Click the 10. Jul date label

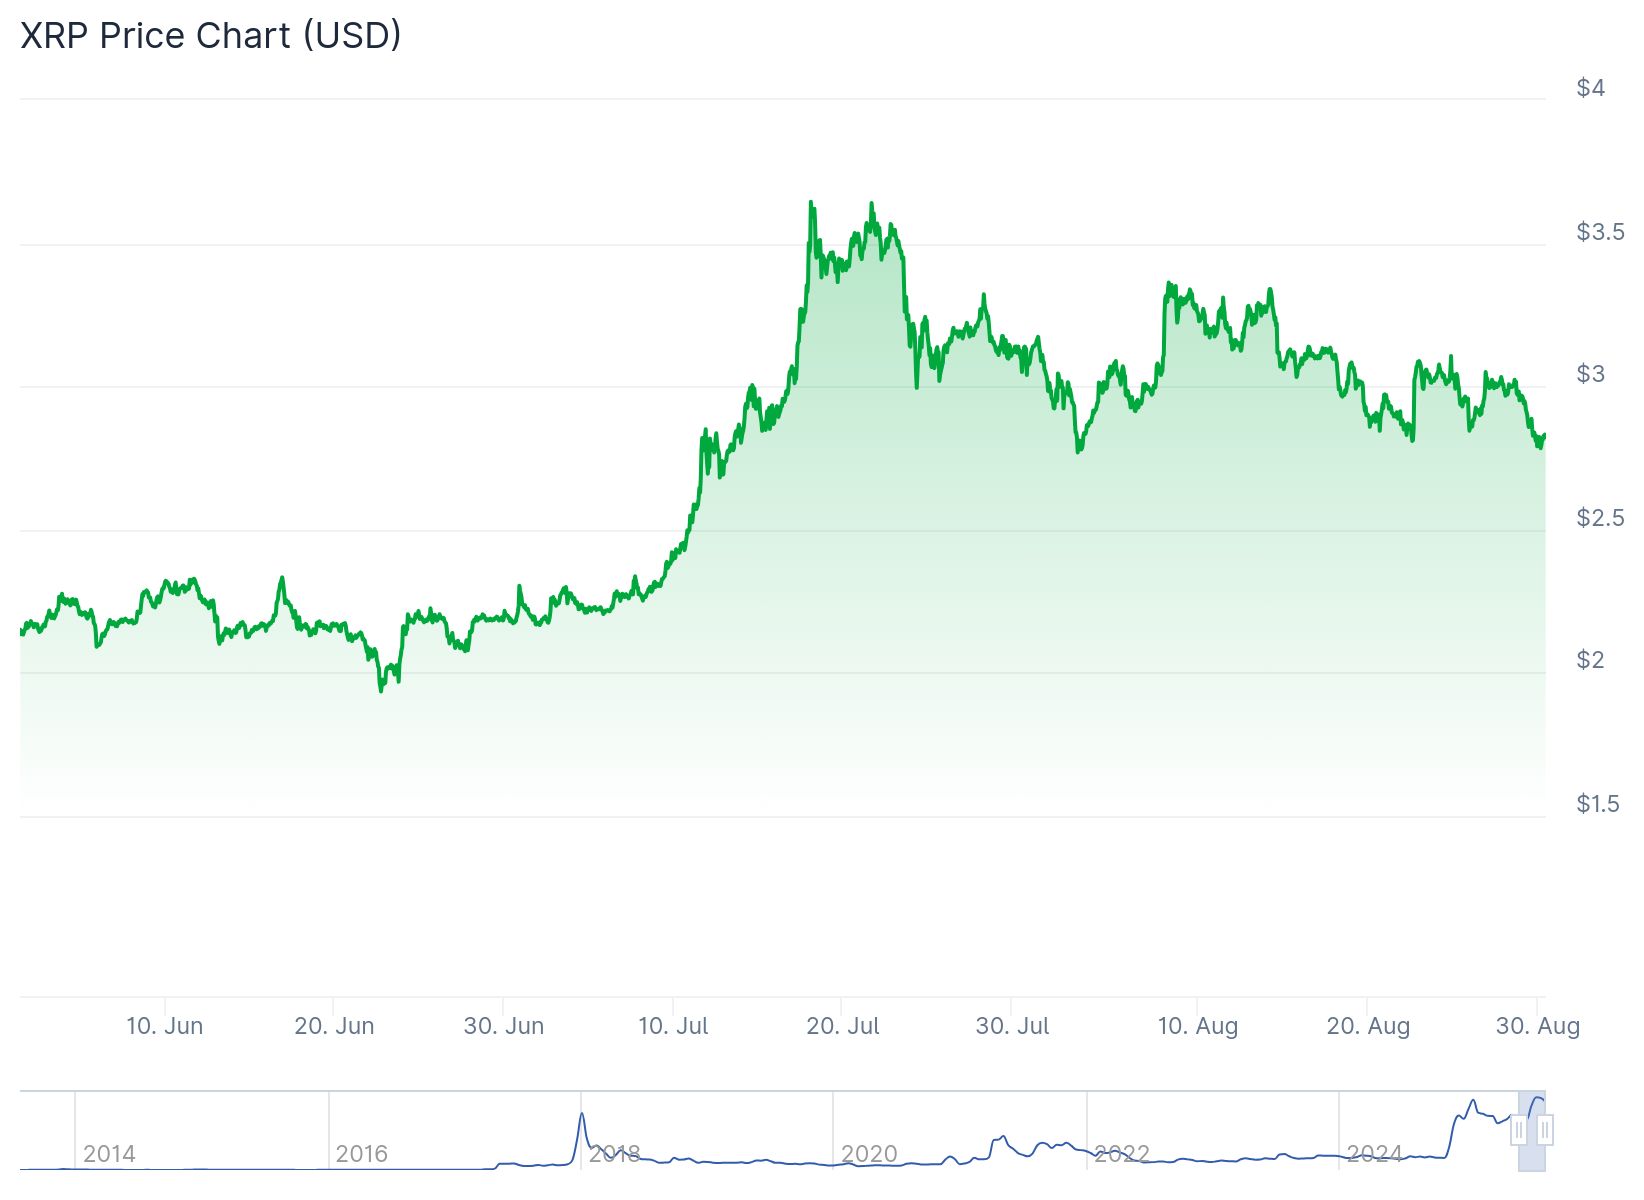tap(673, 1026)
